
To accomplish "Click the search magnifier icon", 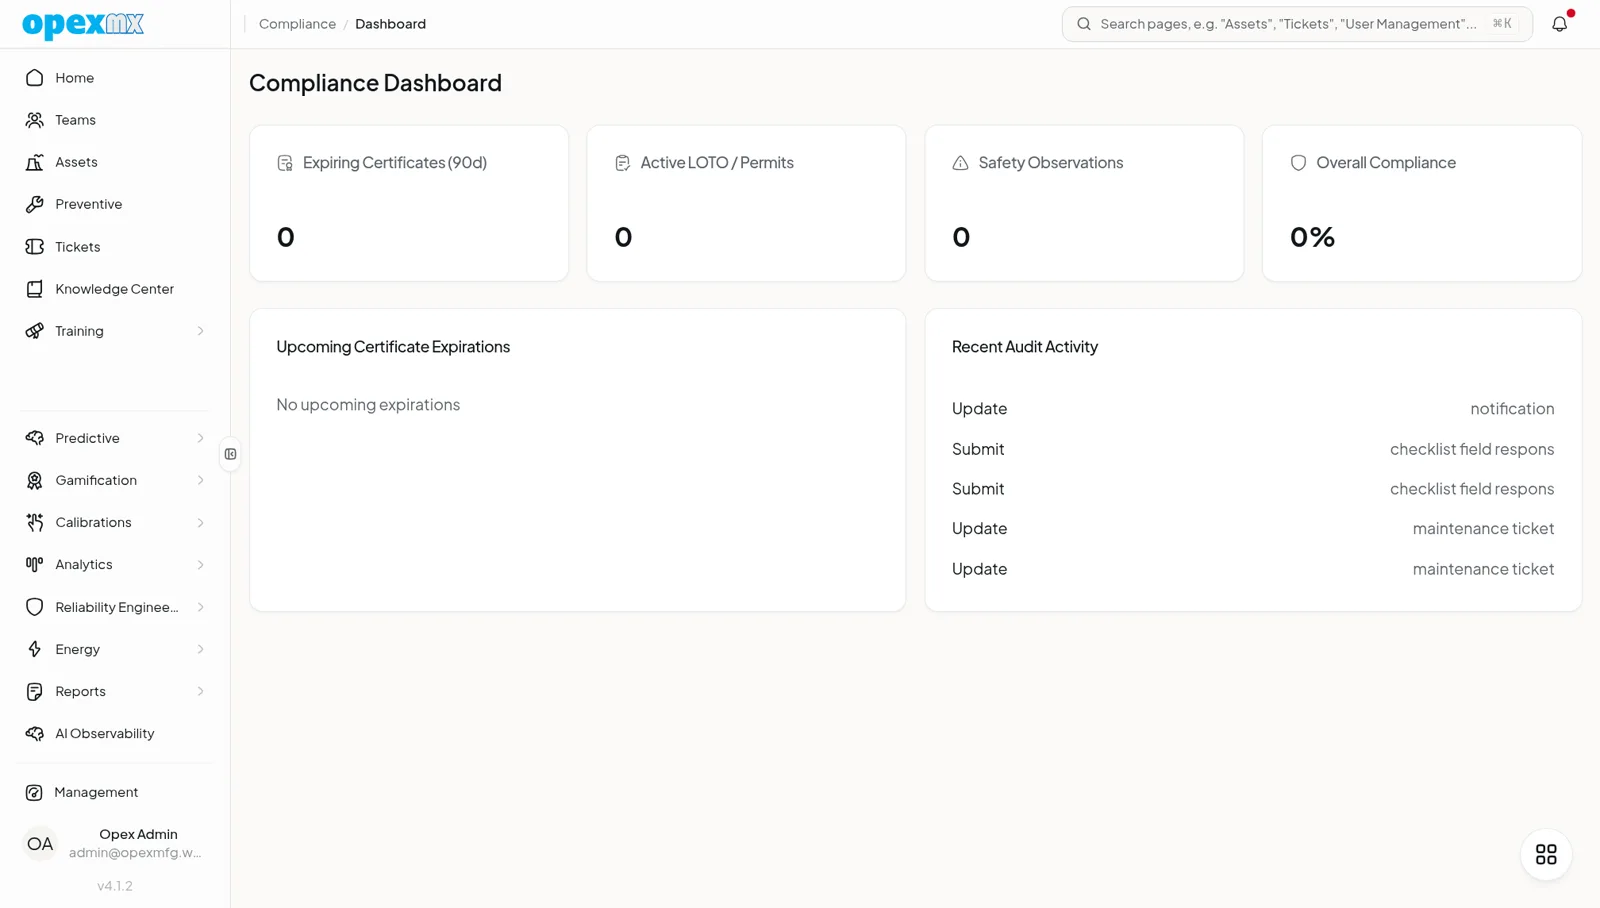I will click(x=1084, y=24).
